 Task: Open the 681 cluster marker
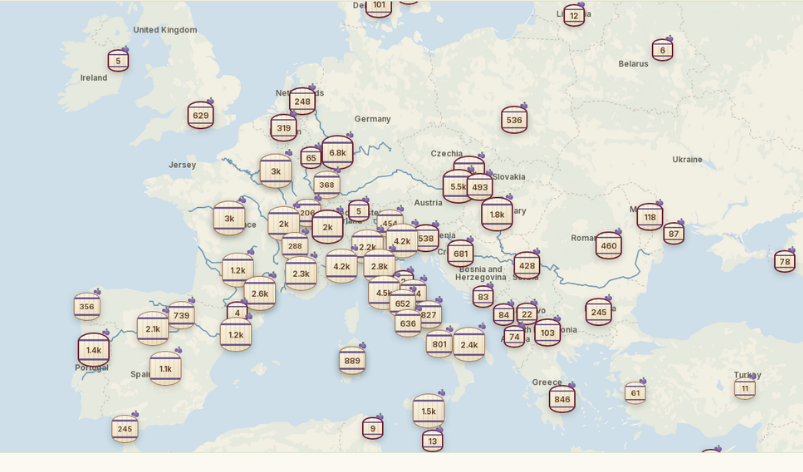pyautogui.click(x=460, y=253)
